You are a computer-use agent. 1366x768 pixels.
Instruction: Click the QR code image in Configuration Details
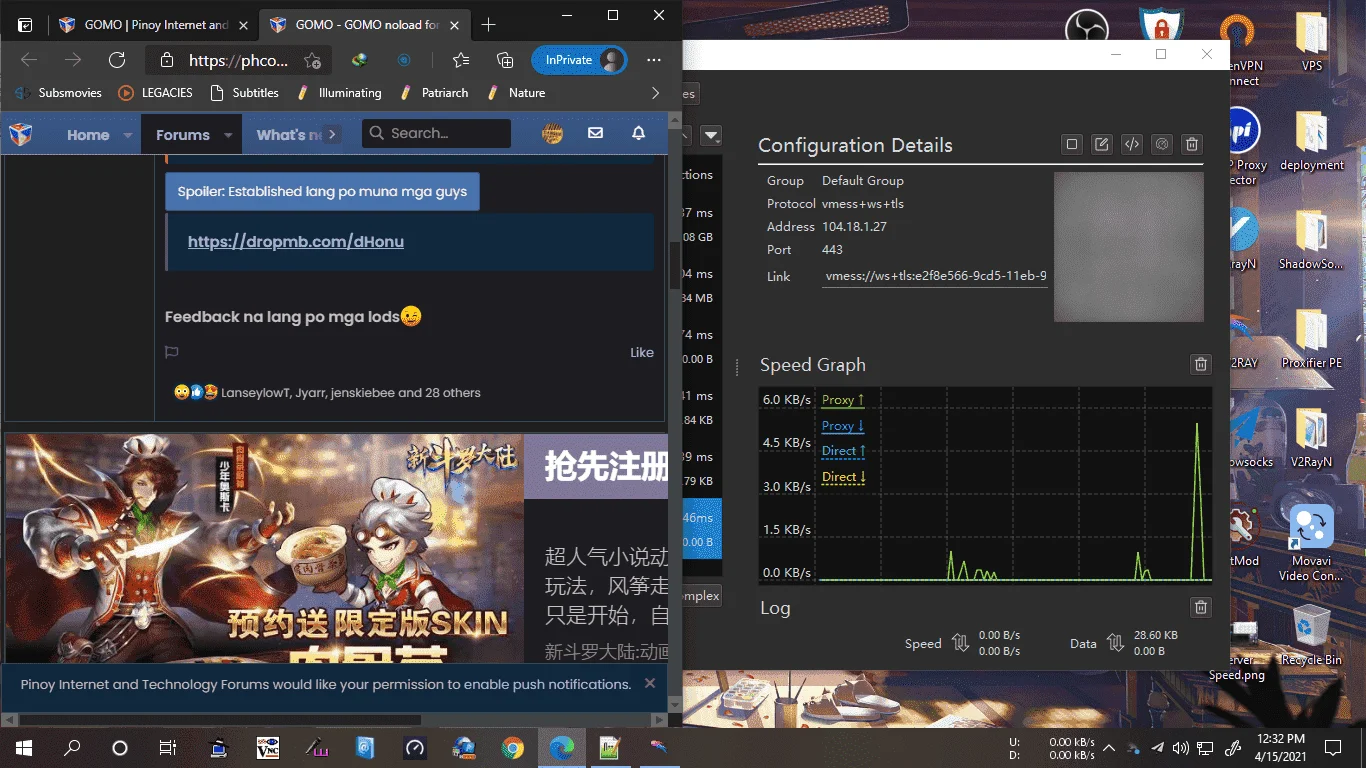tap(1129, 247)
